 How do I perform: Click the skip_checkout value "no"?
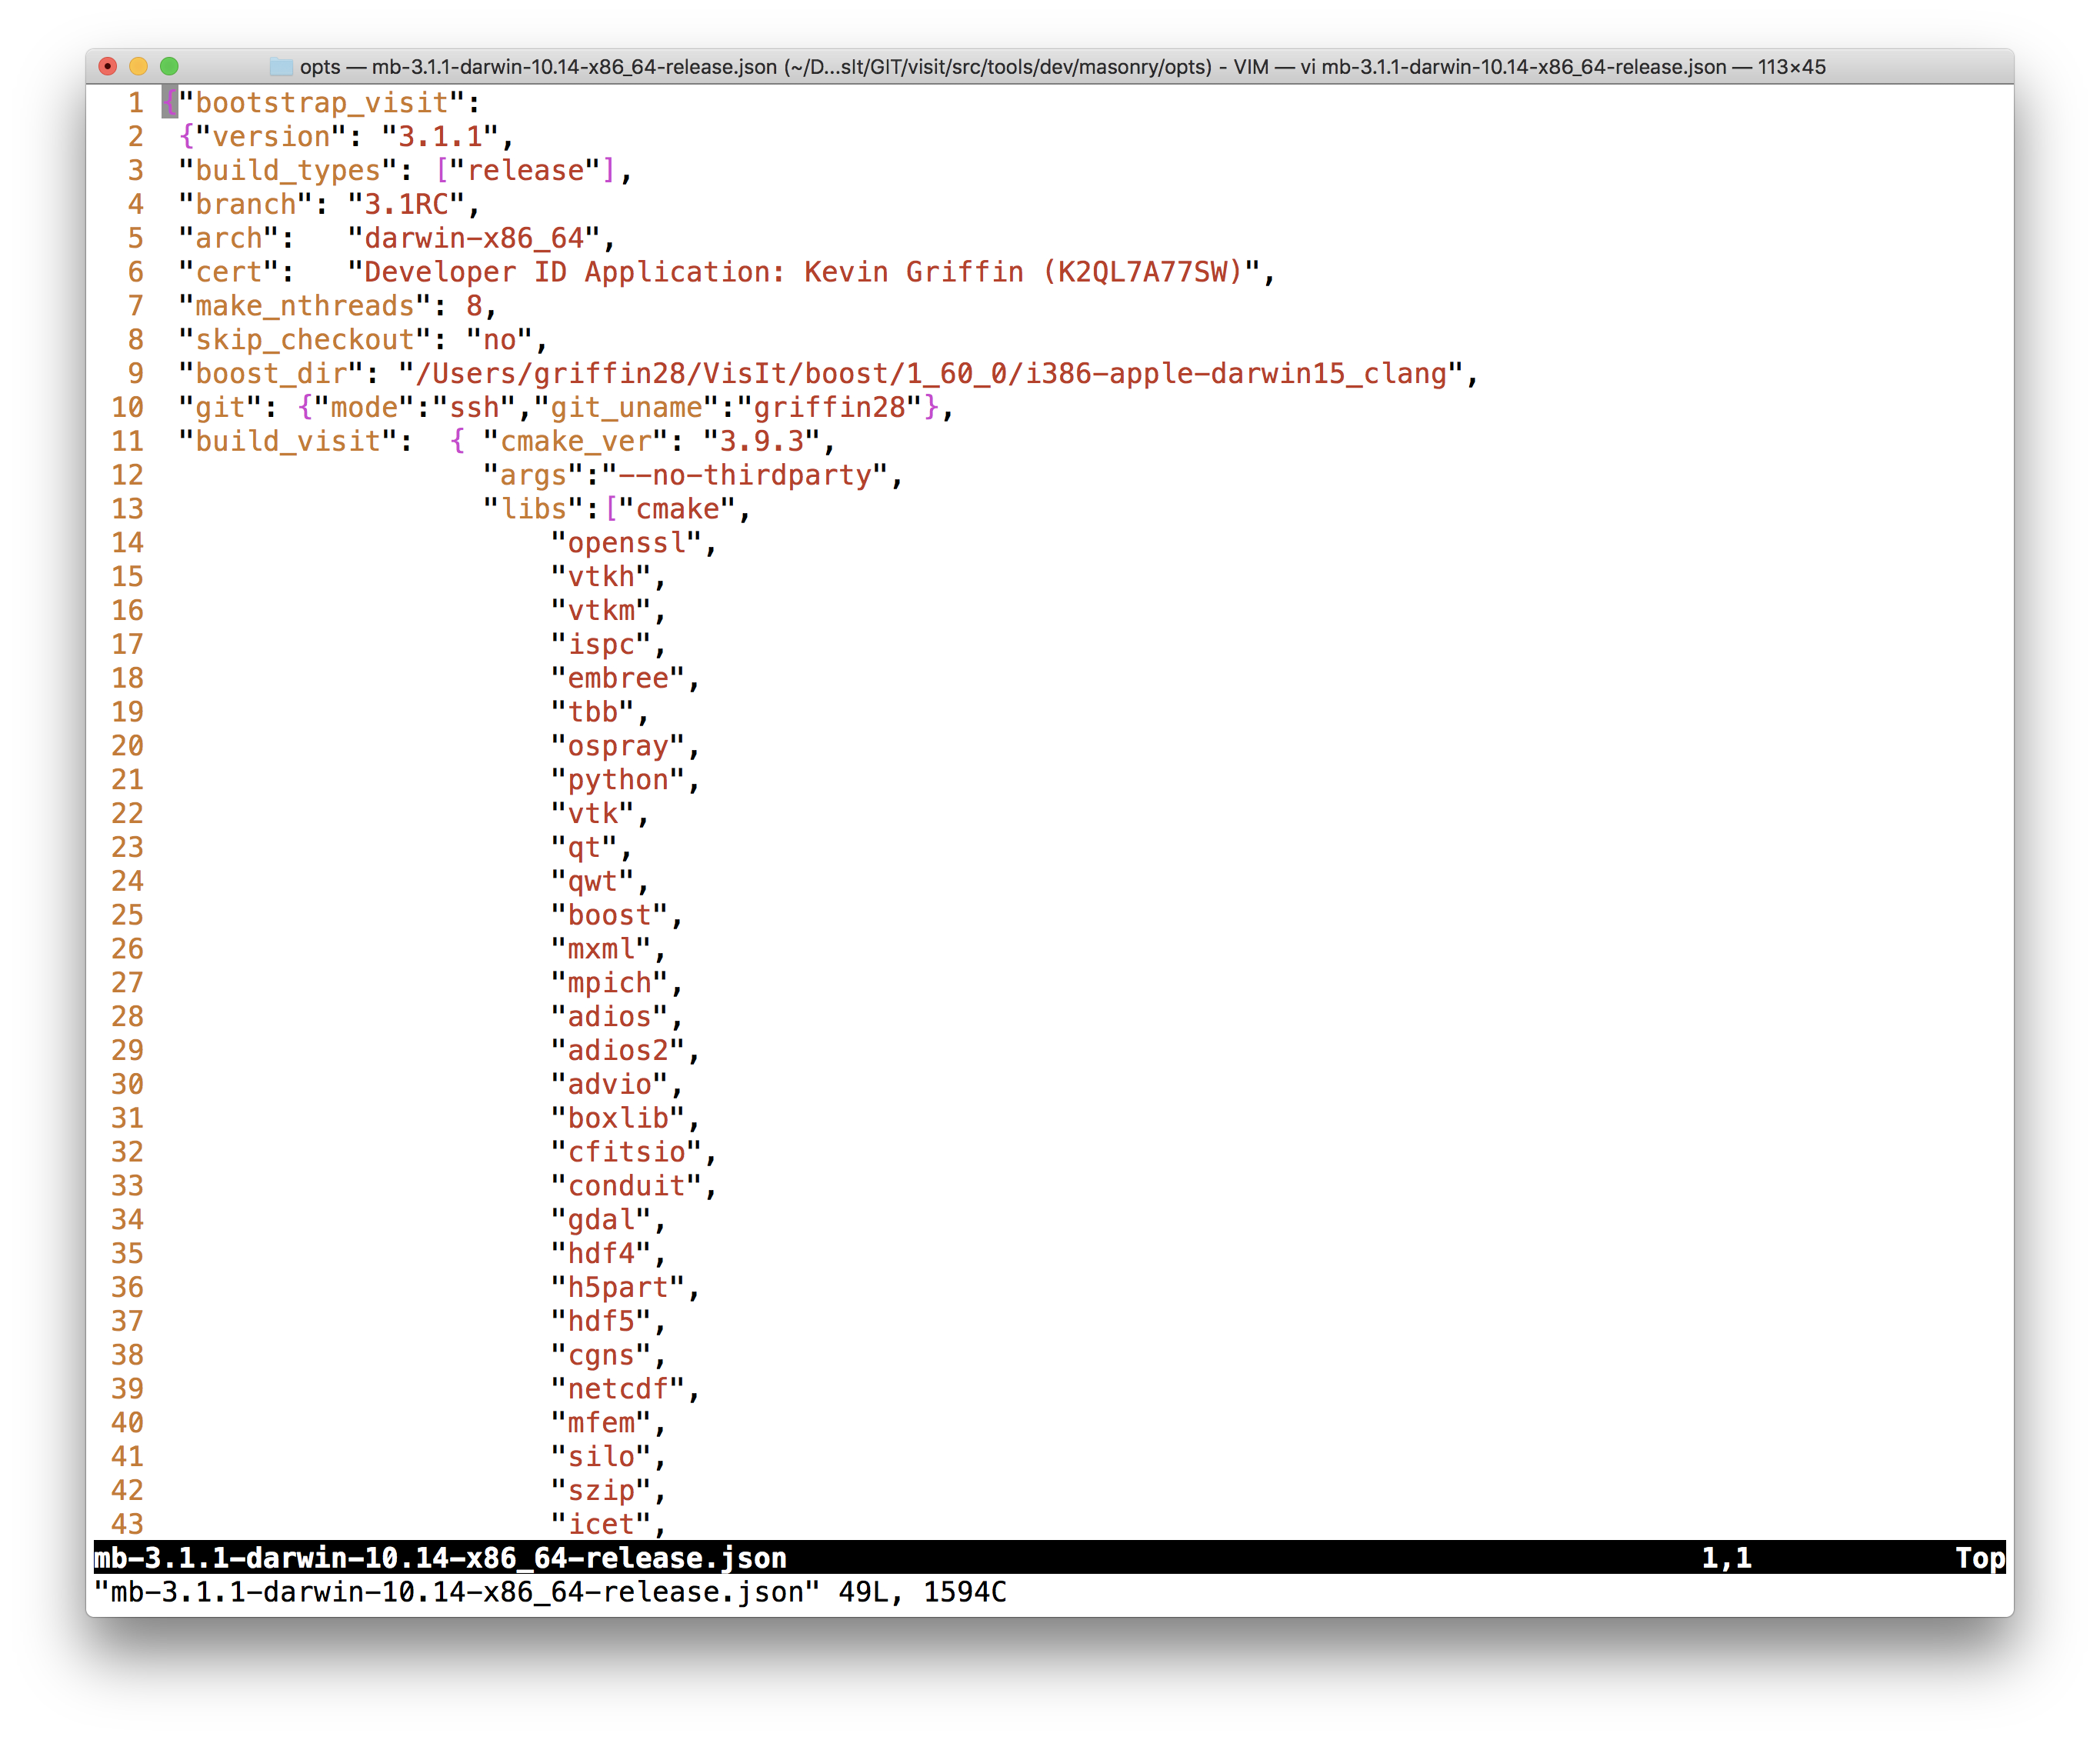499,340
